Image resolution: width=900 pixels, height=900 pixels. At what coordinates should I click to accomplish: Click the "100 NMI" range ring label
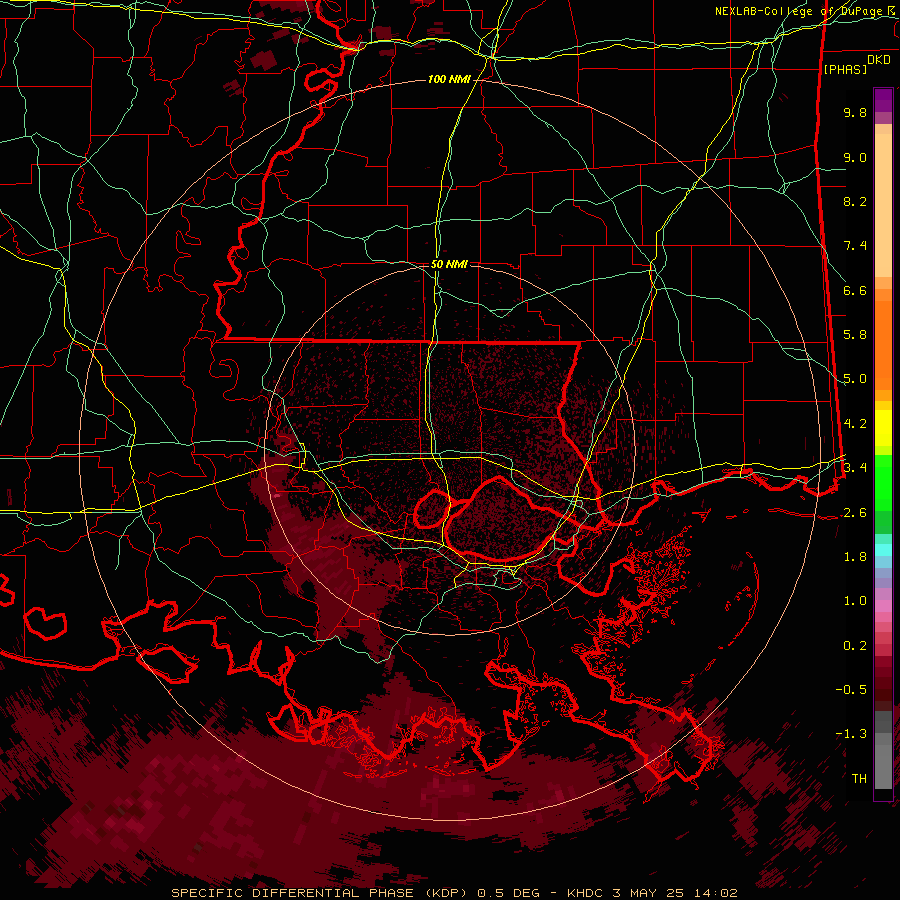click(x=449, y=79)
